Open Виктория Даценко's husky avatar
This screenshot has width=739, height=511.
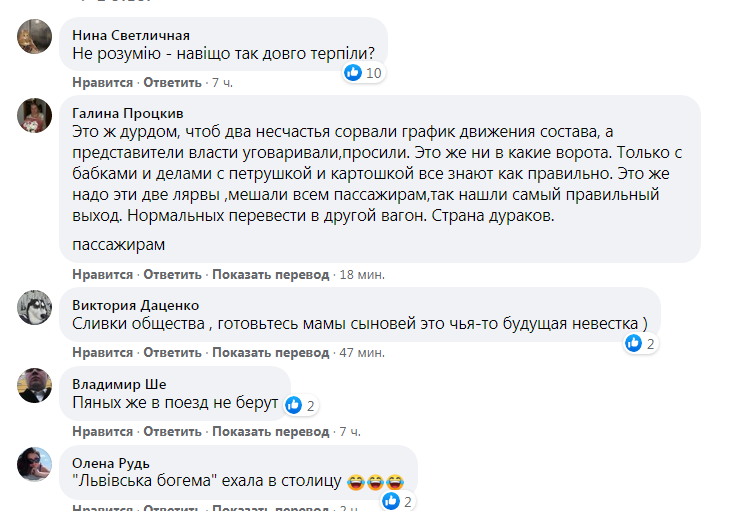pyautogui.click(x=35, y=306)
